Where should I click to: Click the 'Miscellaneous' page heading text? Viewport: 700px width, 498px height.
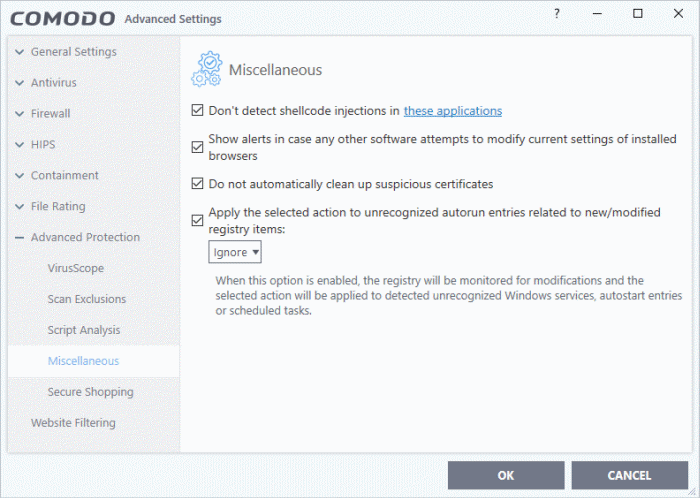coord(275,70)
